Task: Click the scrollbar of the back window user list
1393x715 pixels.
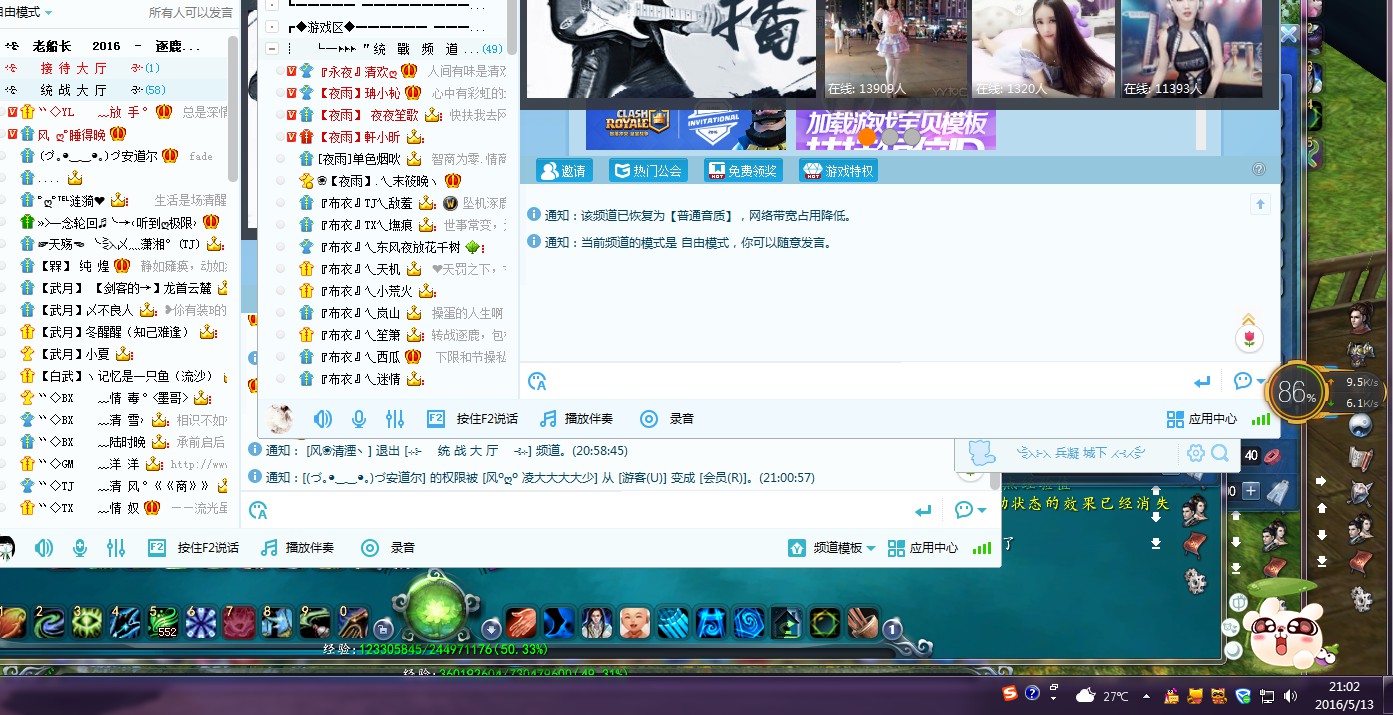Action: pyautogui.click(x=233, y=110)
